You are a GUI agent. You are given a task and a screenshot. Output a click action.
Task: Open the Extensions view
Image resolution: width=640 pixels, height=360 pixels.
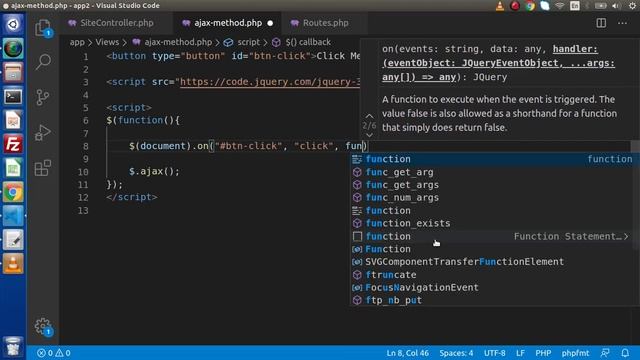coord(43,167)
